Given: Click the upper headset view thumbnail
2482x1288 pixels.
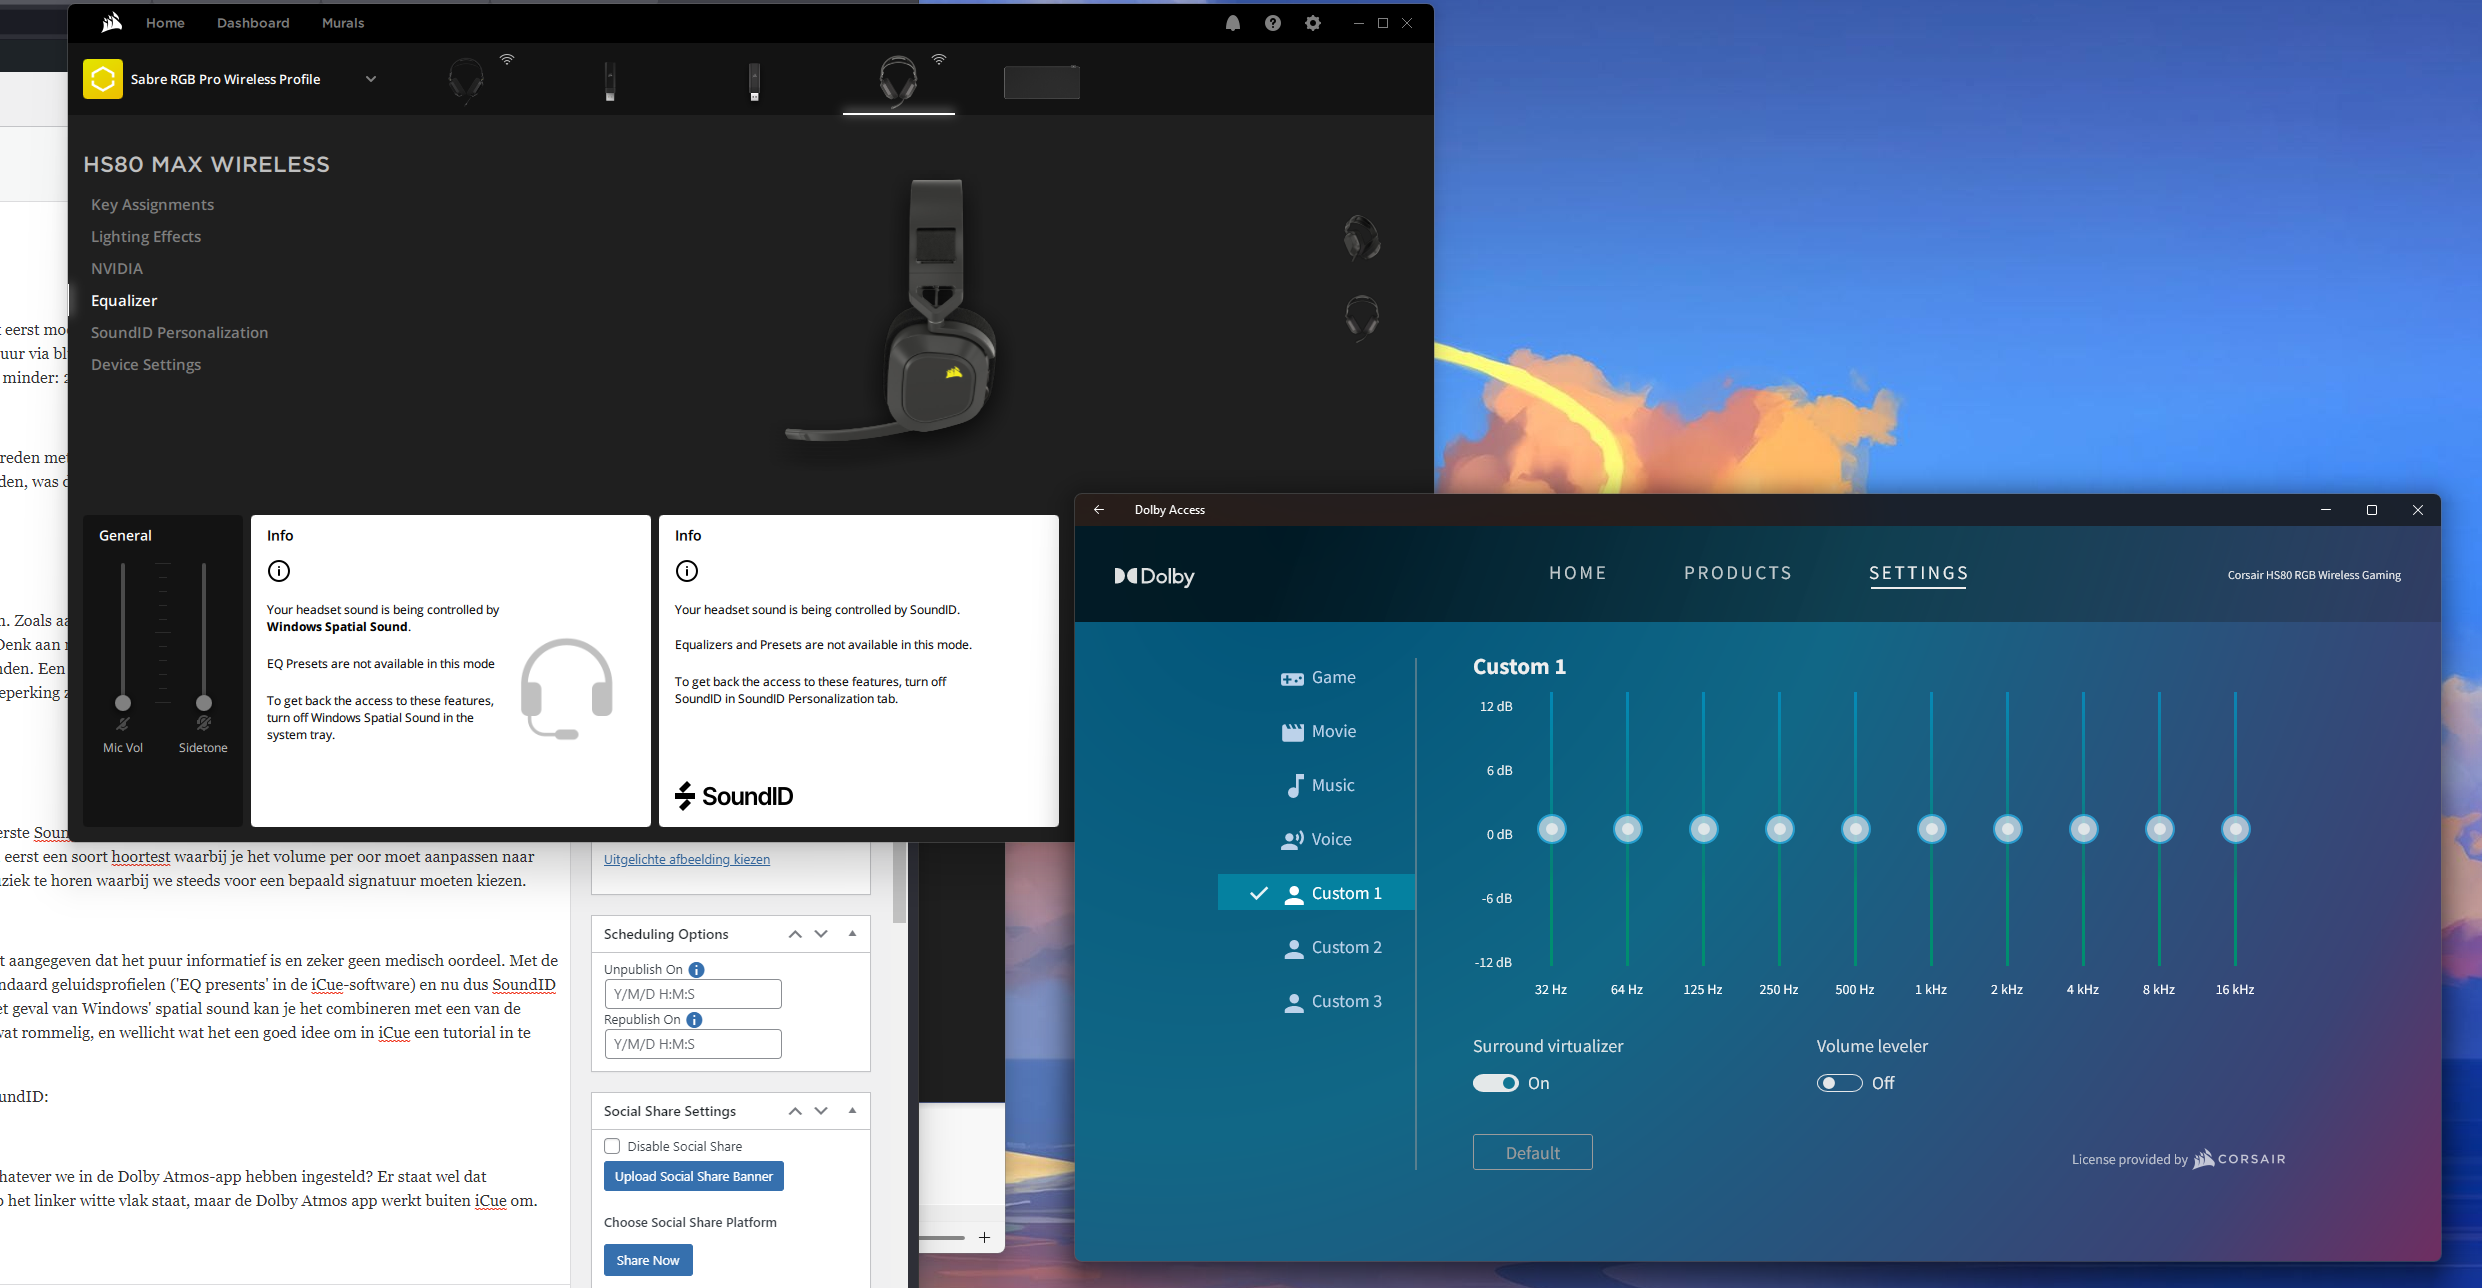Looking at the screenshot, I should click(1362, 237).
